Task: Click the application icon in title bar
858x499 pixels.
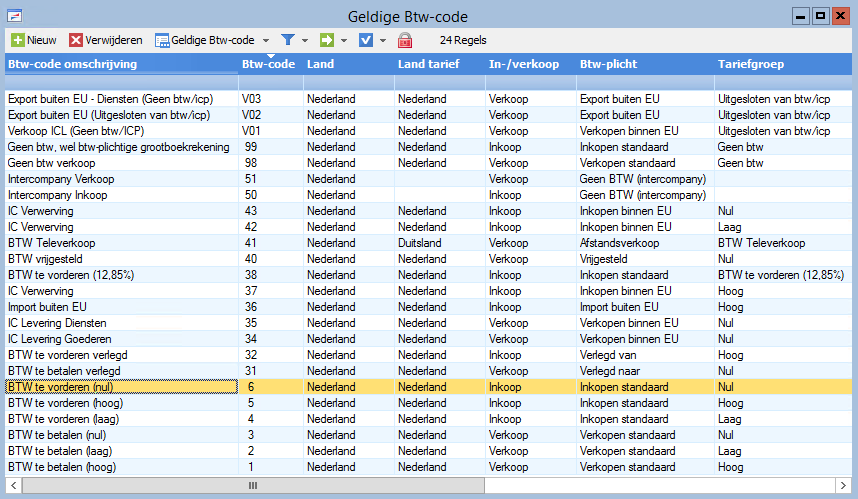Action: (14, 16)
